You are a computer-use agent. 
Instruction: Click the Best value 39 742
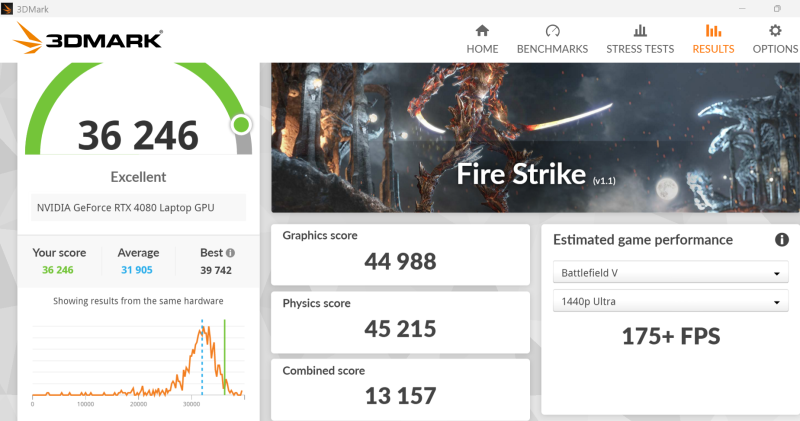pyautogui.click(x=216, y=270)
